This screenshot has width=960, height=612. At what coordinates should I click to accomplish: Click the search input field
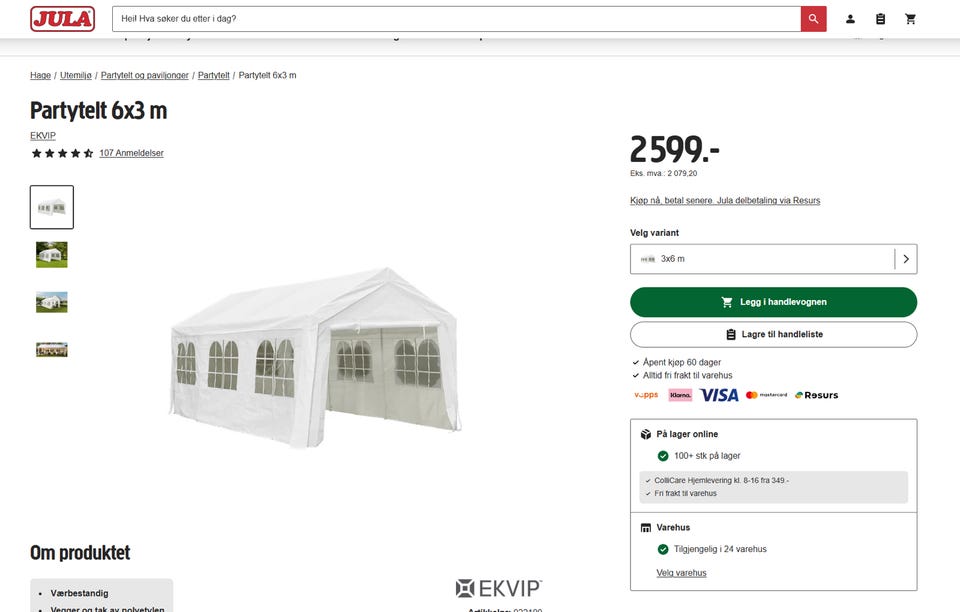pos(456,19)
